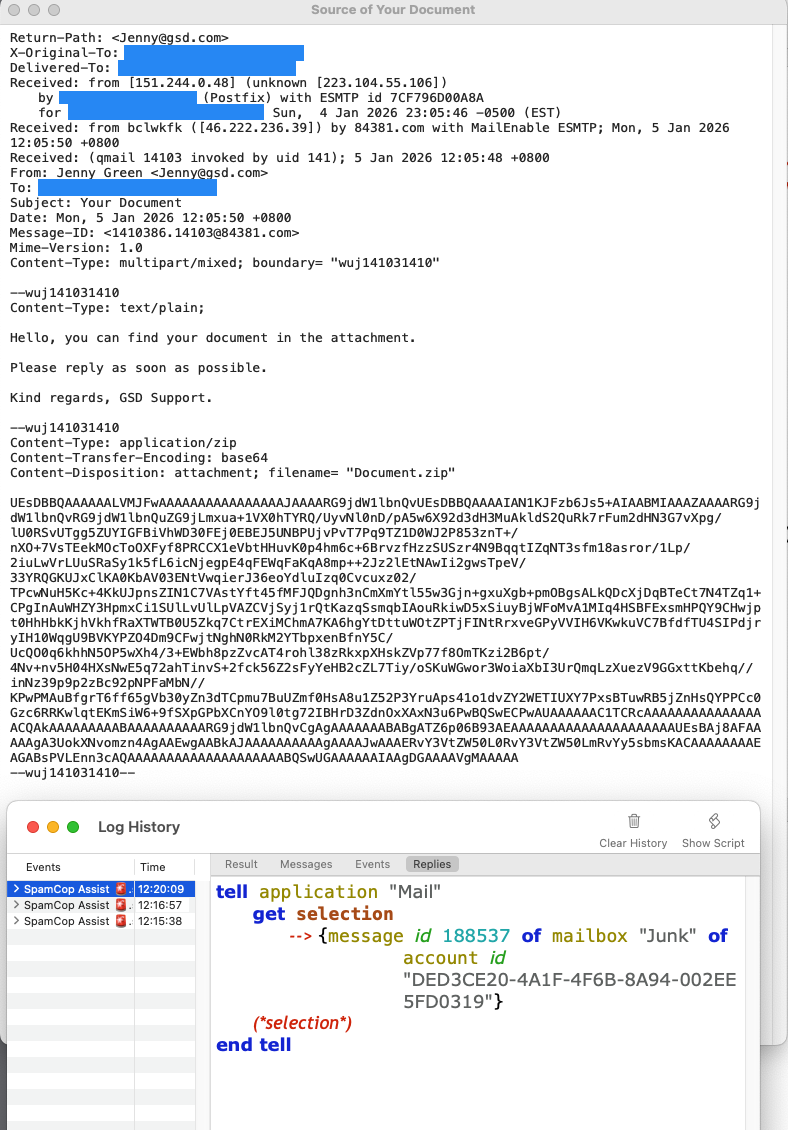
Task: Click the Events column header
Action: 43,867
